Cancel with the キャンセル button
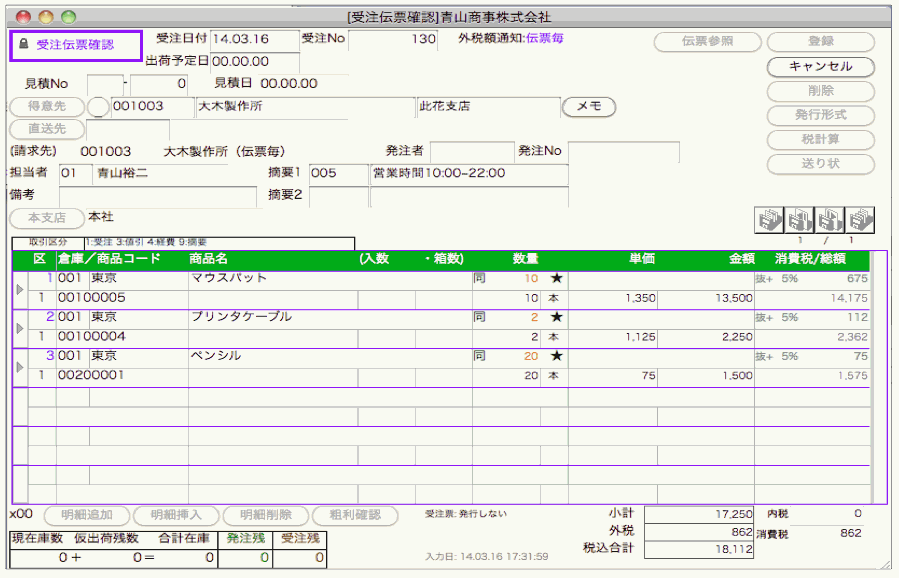 pos(820,67)
